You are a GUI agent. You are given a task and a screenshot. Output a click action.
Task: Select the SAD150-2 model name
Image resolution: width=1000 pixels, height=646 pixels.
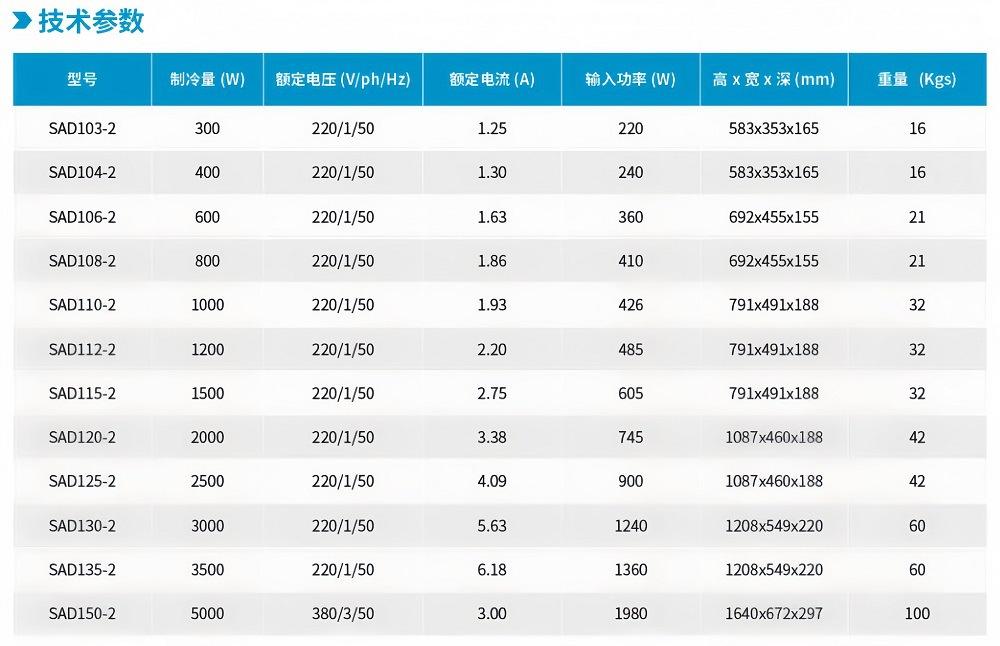tap(82, 613)
